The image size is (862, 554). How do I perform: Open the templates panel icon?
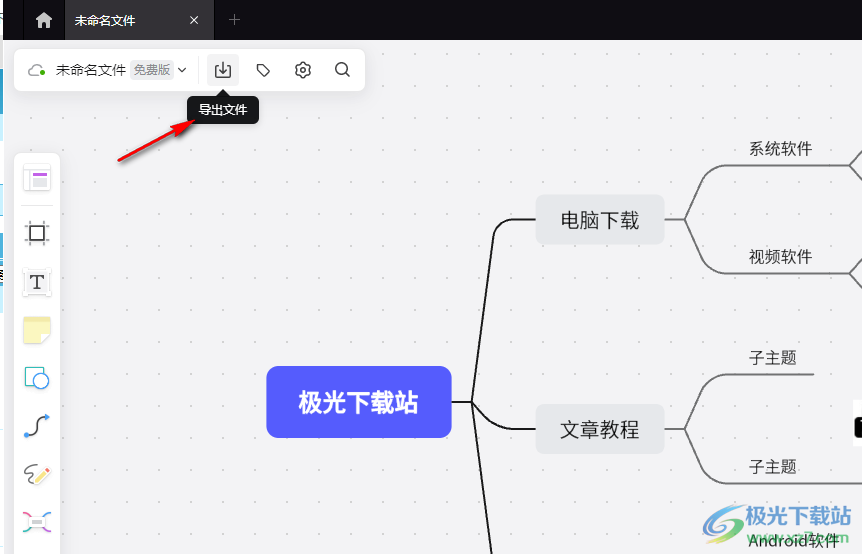click(x=37, y=178)
